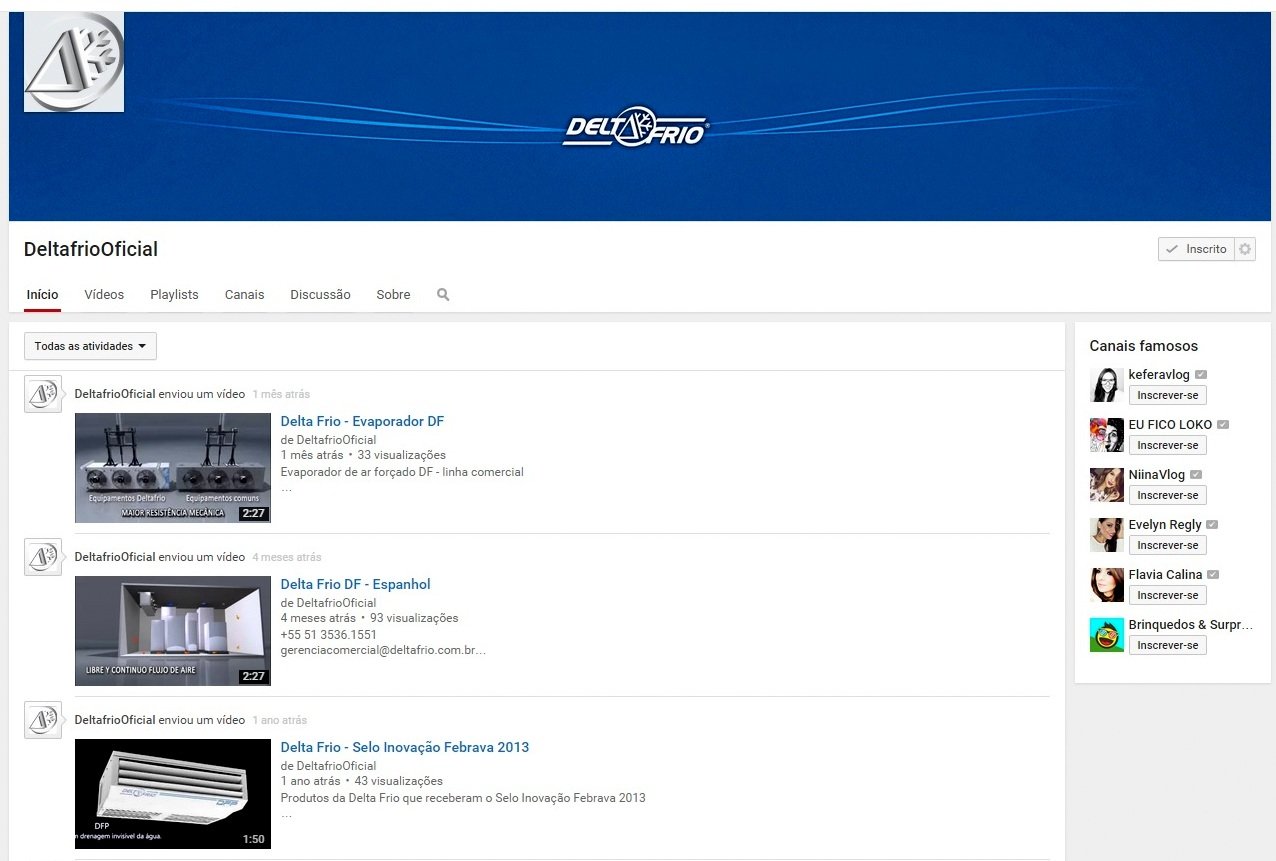
Task: Click 43 visualizações view count
Action: (398, 781)
